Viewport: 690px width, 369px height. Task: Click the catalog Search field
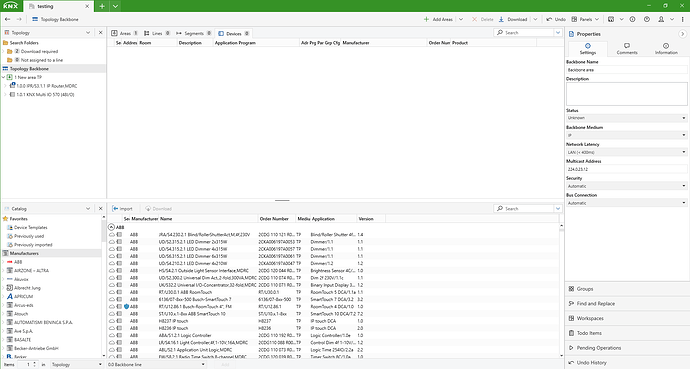tap(526, 208)
